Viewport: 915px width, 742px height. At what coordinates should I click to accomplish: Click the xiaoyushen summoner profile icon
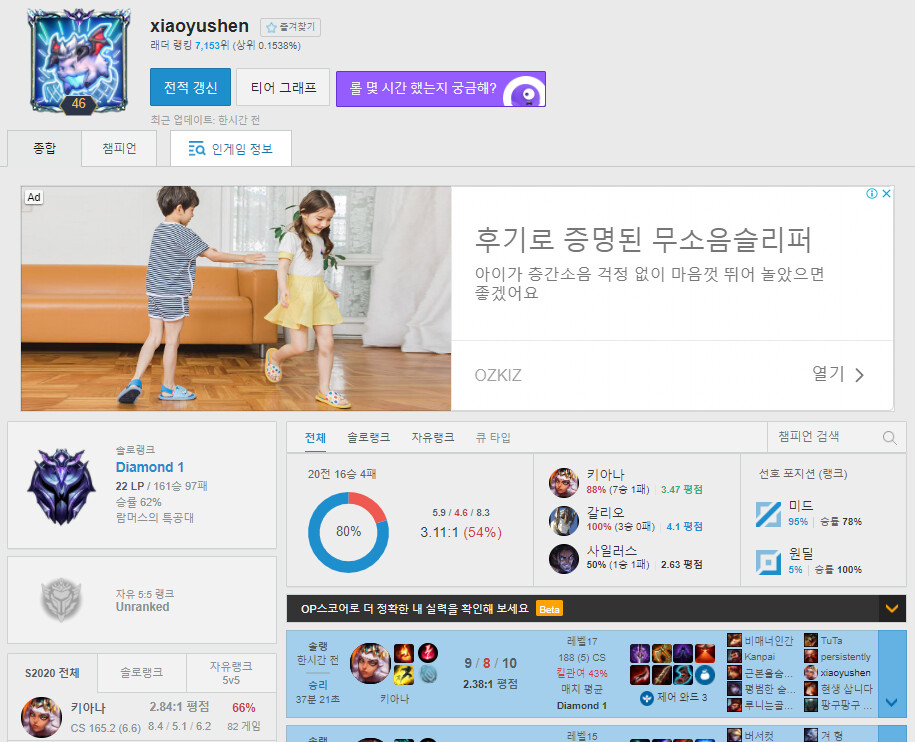click(78, 61)
